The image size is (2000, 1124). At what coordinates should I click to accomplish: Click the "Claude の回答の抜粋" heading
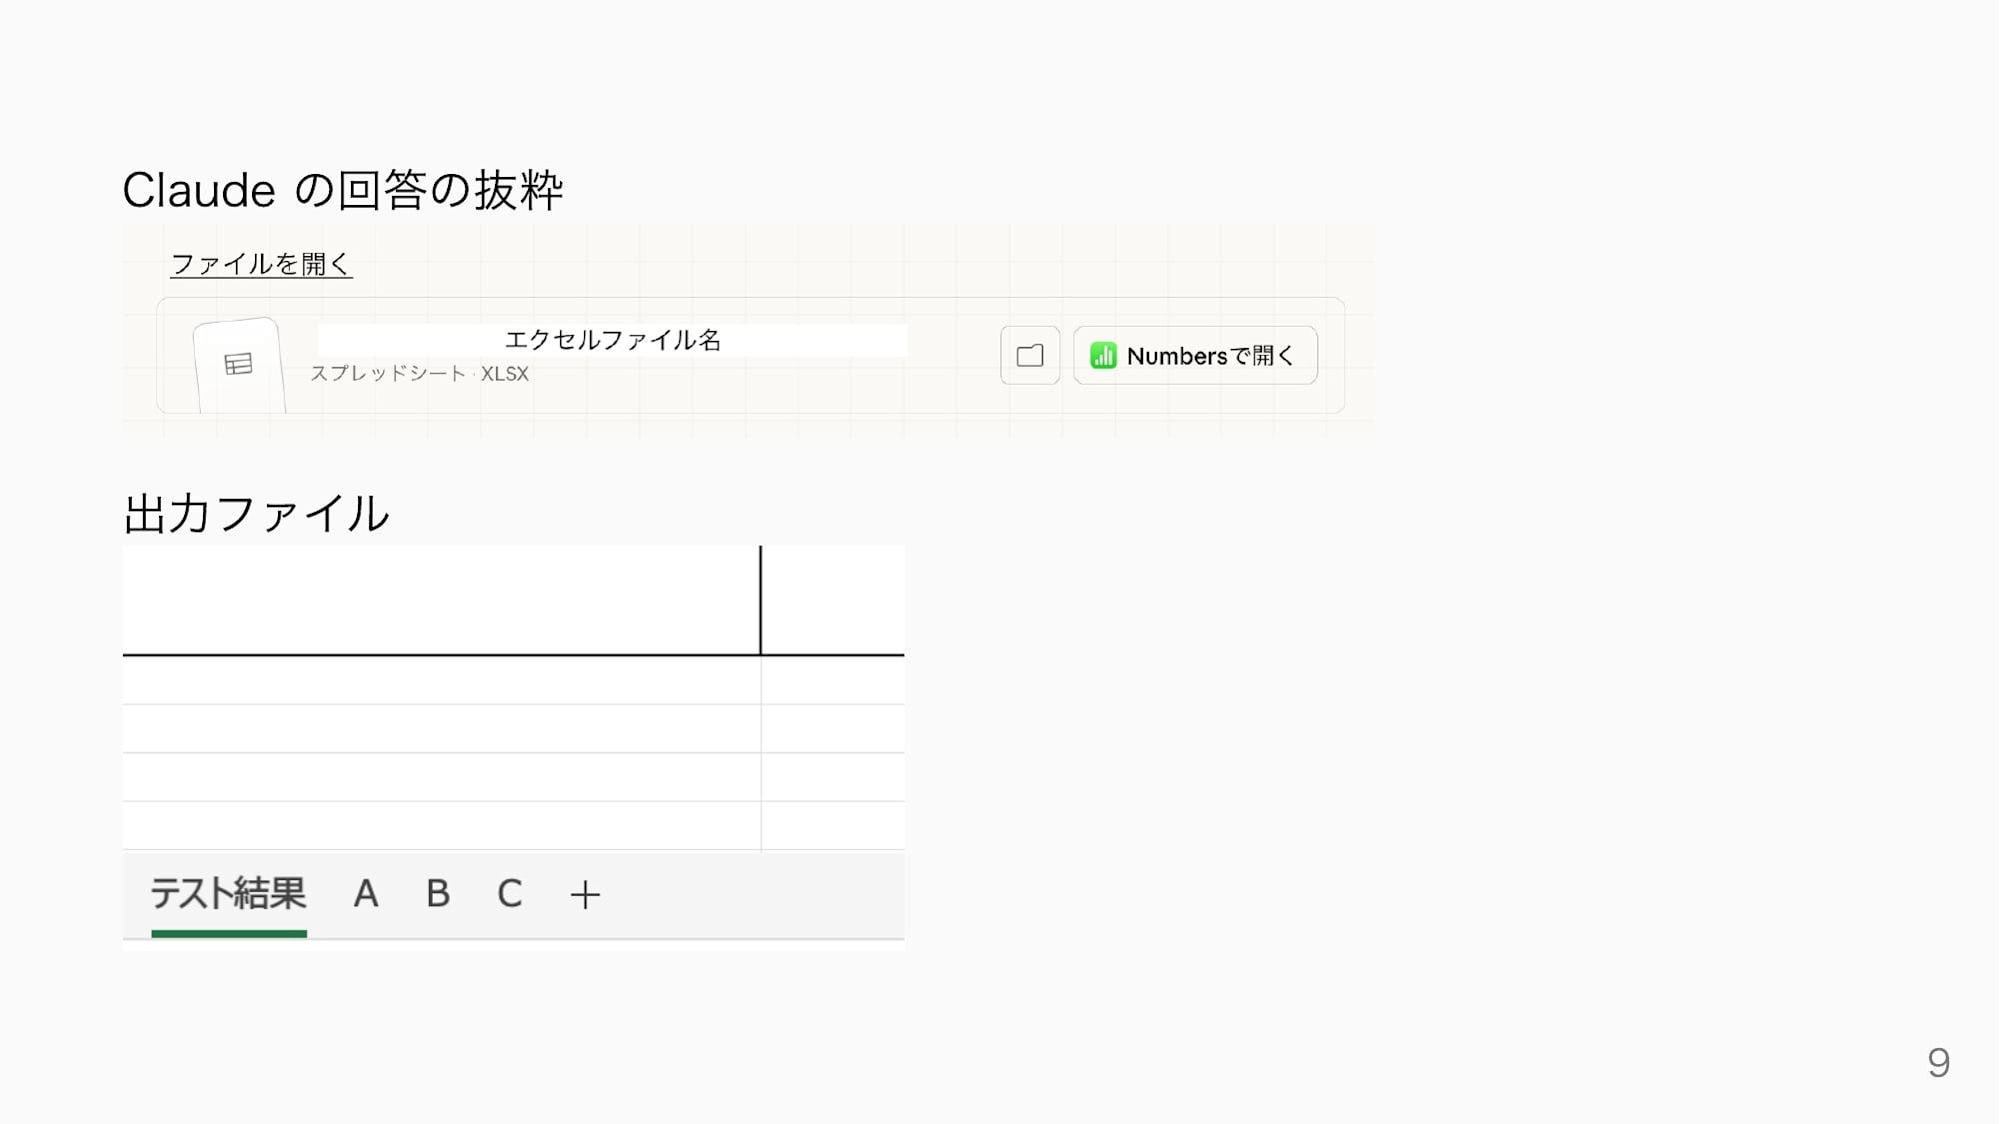[x=343, y=190]
